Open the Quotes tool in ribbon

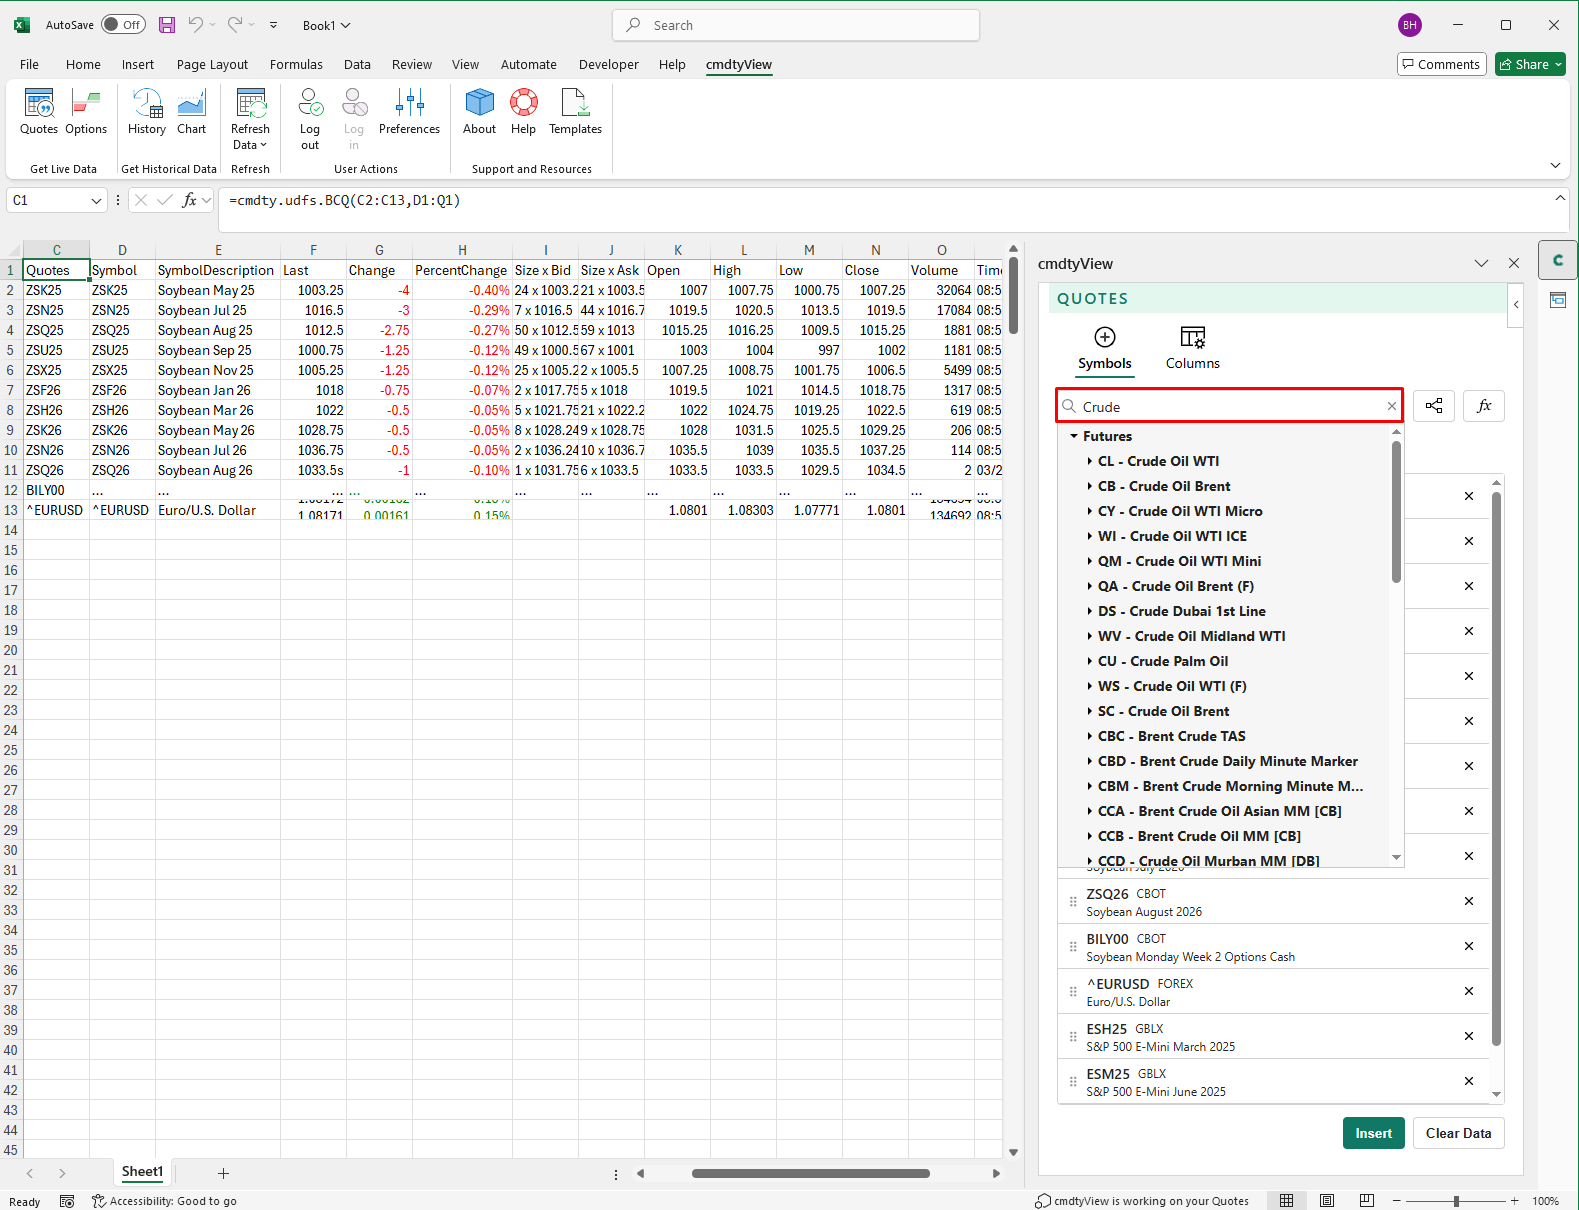click(39, 112)
